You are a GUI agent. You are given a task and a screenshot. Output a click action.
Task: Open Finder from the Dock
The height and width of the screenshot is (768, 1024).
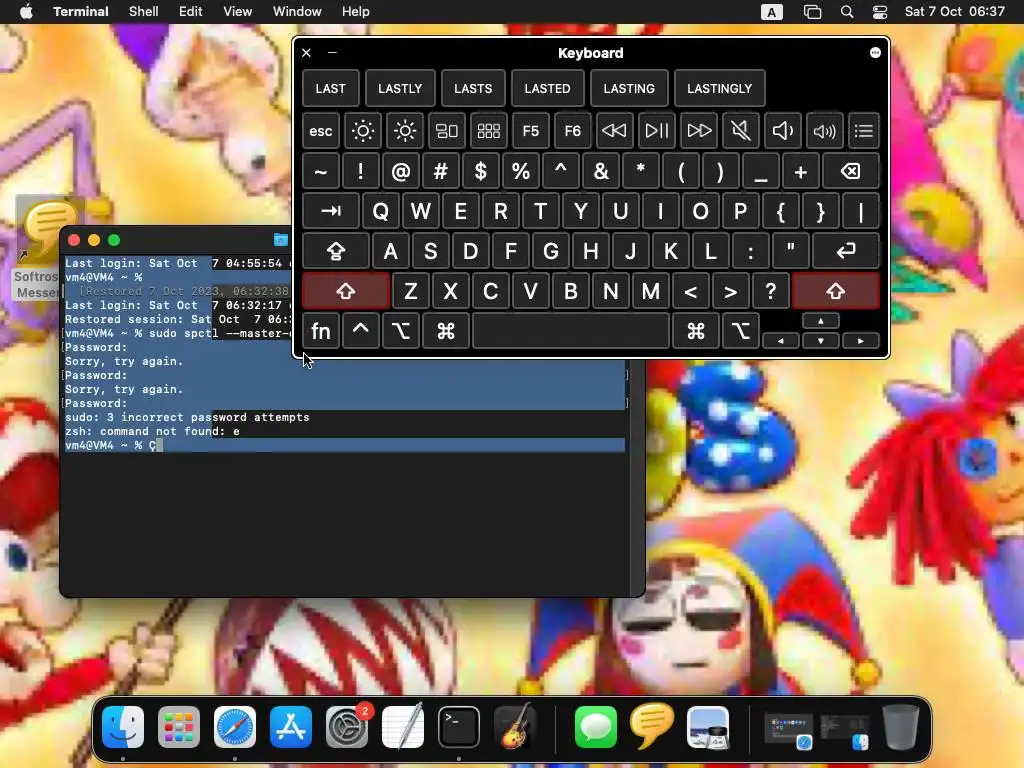pyautogui.click(x=123, y=727)
